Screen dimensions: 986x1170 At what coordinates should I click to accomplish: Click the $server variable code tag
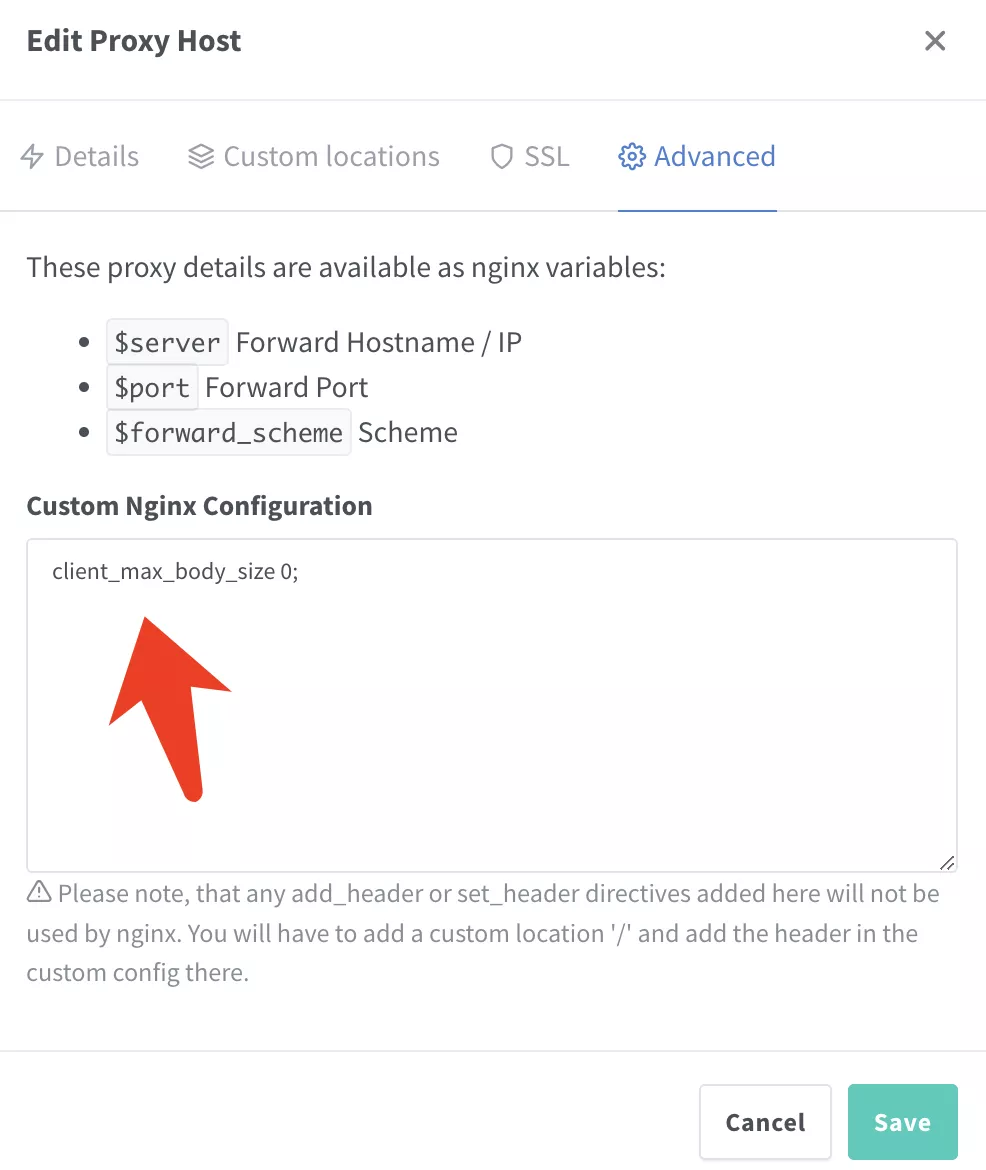pos(167,342)
